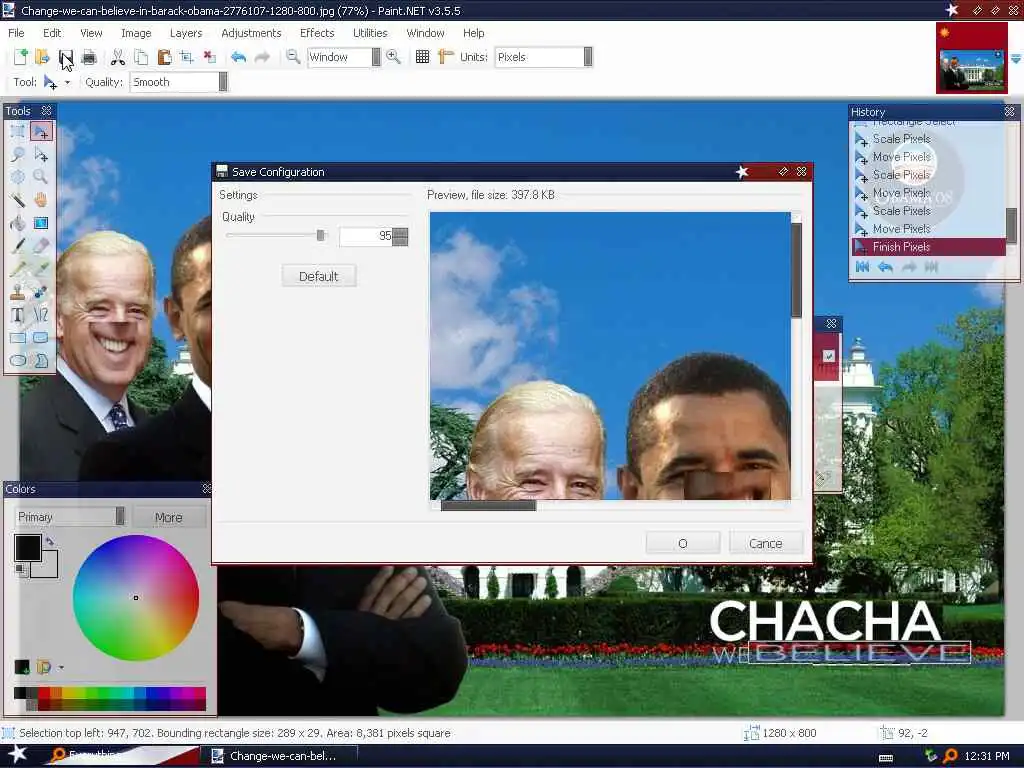Click the Print icon in the toolbar
Viewport: 1024px width, 768px height.
[89, 57]
